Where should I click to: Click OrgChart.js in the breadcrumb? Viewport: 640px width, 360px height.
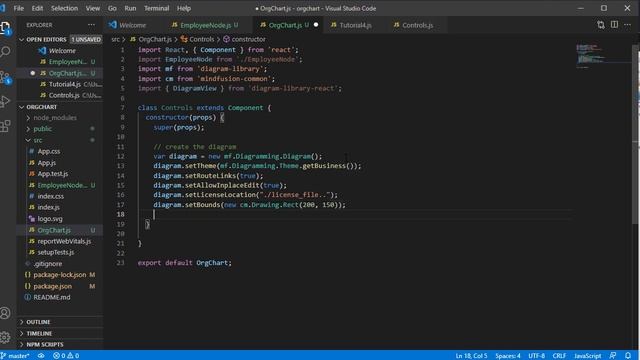pyautogui.click(x=155, y=39)
